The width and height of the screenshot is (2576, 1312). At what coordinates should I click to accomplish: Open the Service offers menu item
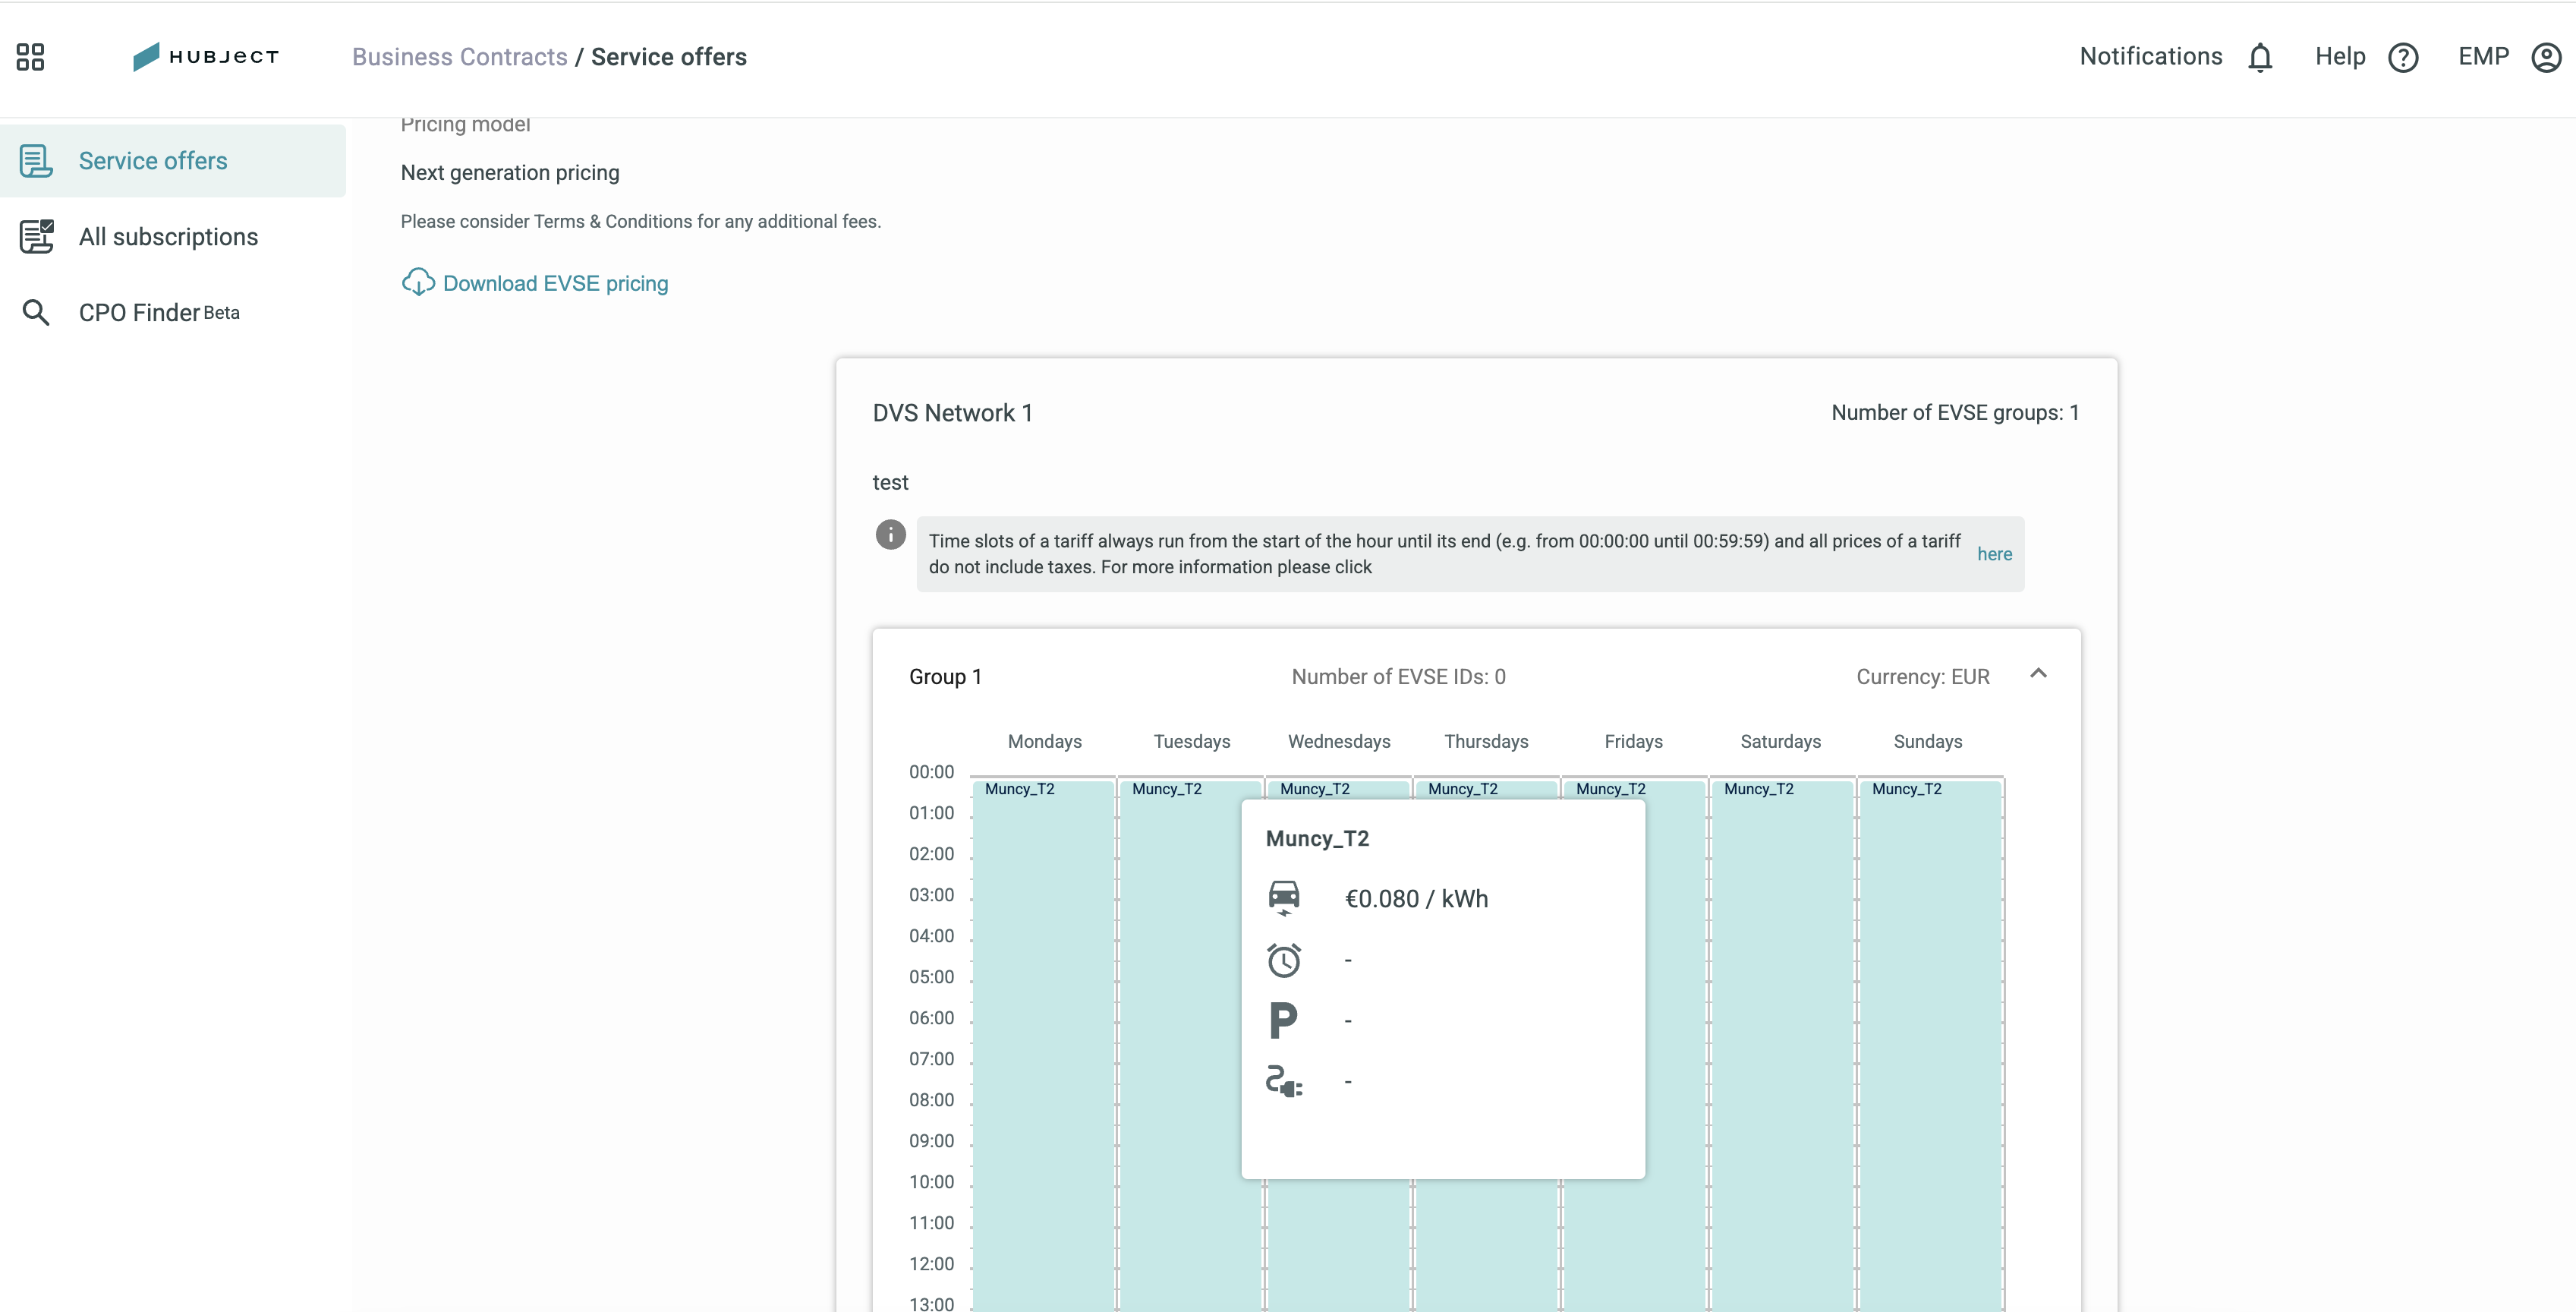173,161
